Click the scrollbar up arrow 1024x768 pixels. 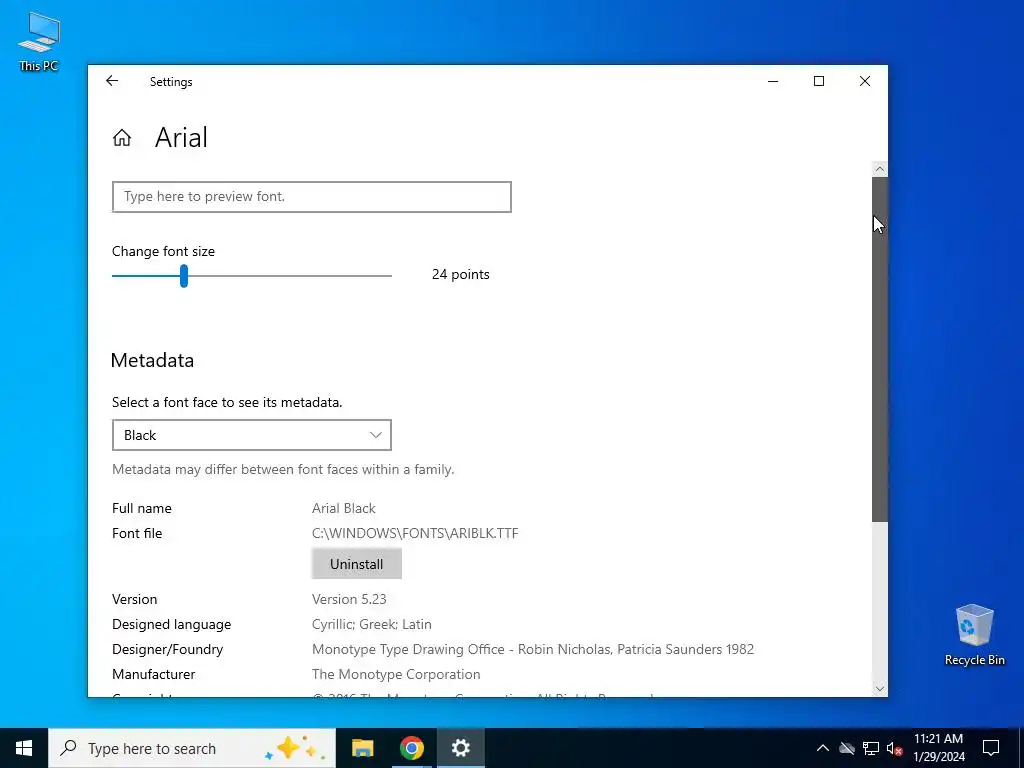tap(880, 169)
